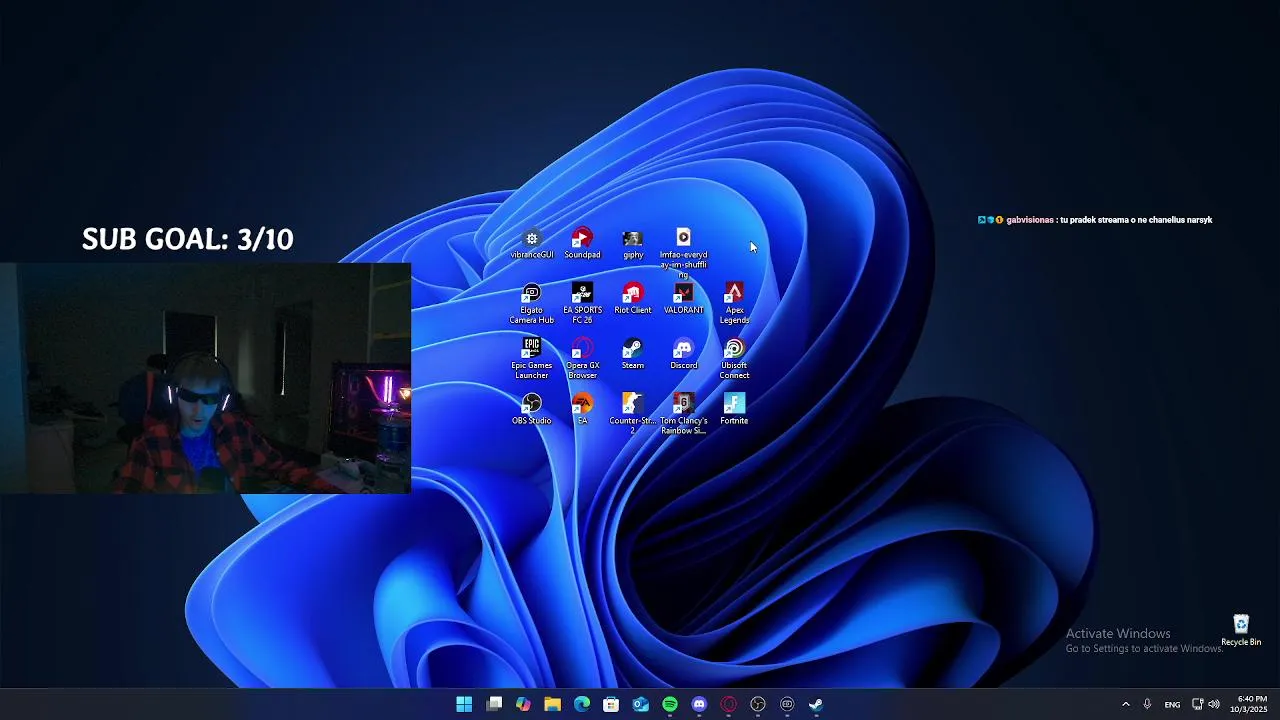The width and height of the screenshot is (1280, 720).
Task: Select the giphy file on desktop
Action: [x=633, y=244]
